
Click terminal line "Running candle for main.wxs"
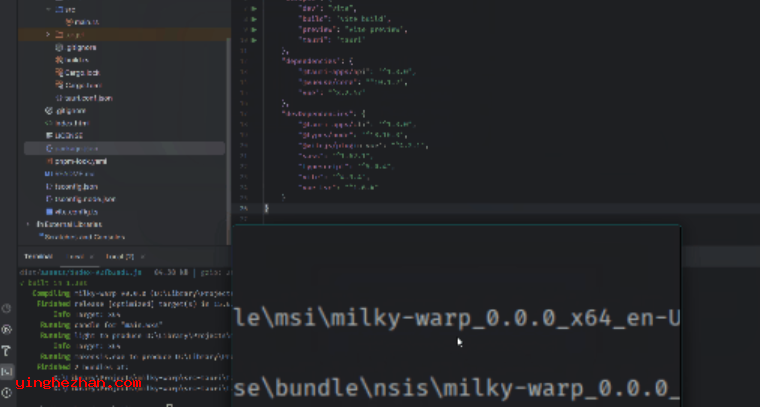coord(101,325)
